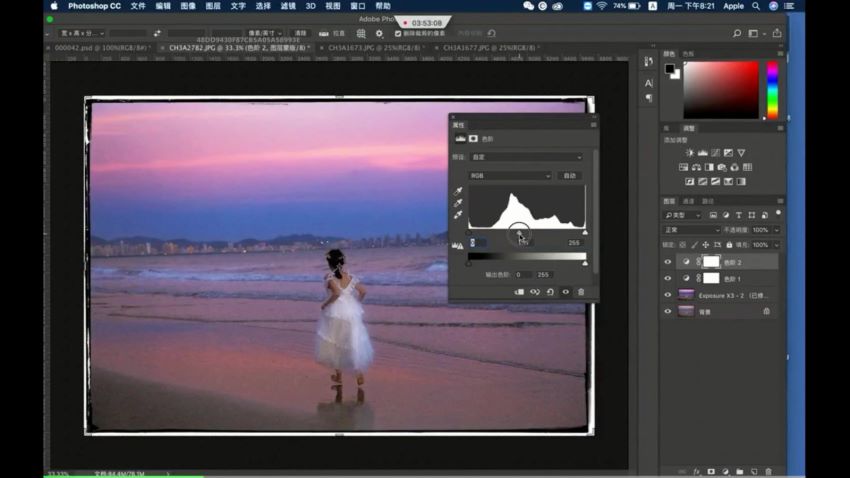Open crop tool gear settings
This screenshot has width=850, height=478.
[x=379, y=34]
